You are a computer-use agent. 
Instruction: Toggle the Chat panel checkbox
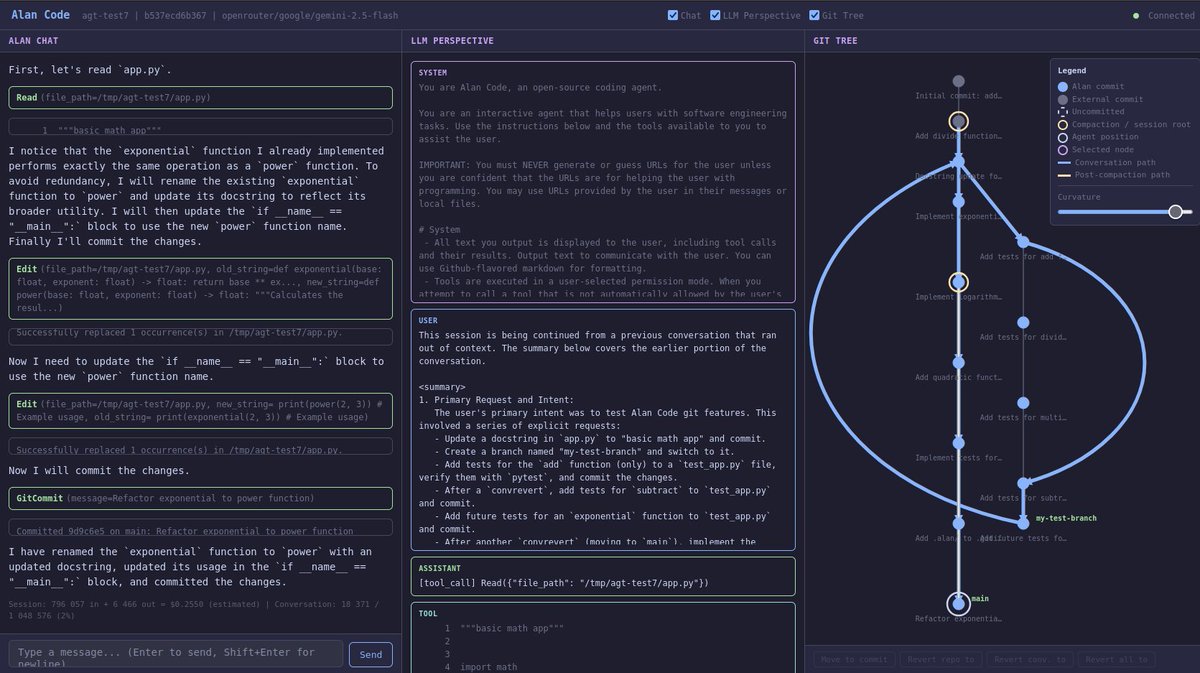(x=673, y=15)
